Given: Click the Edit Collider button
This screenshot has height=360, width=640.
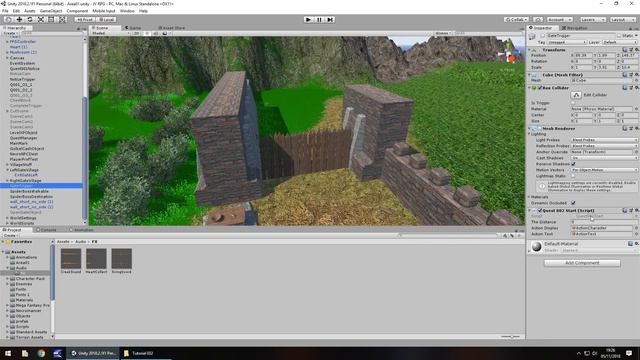Looking at the screenshot, I should [x=576, y=95].
